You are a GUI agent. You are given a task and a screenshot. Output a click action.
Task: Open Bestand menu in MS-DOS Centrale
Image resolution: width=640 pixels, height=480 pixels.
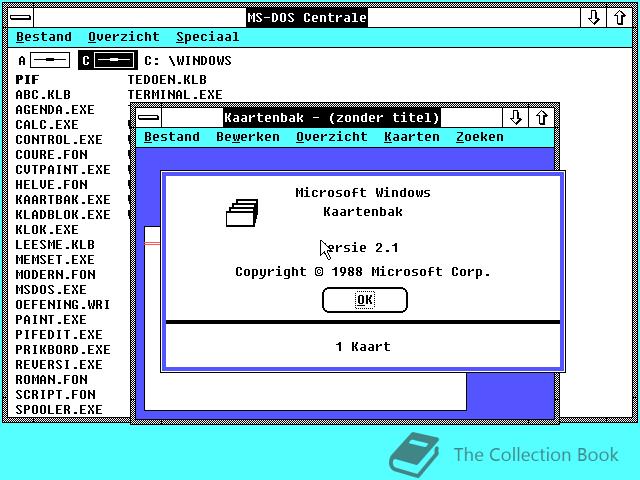pyautogui.click(x=44, y=37)
